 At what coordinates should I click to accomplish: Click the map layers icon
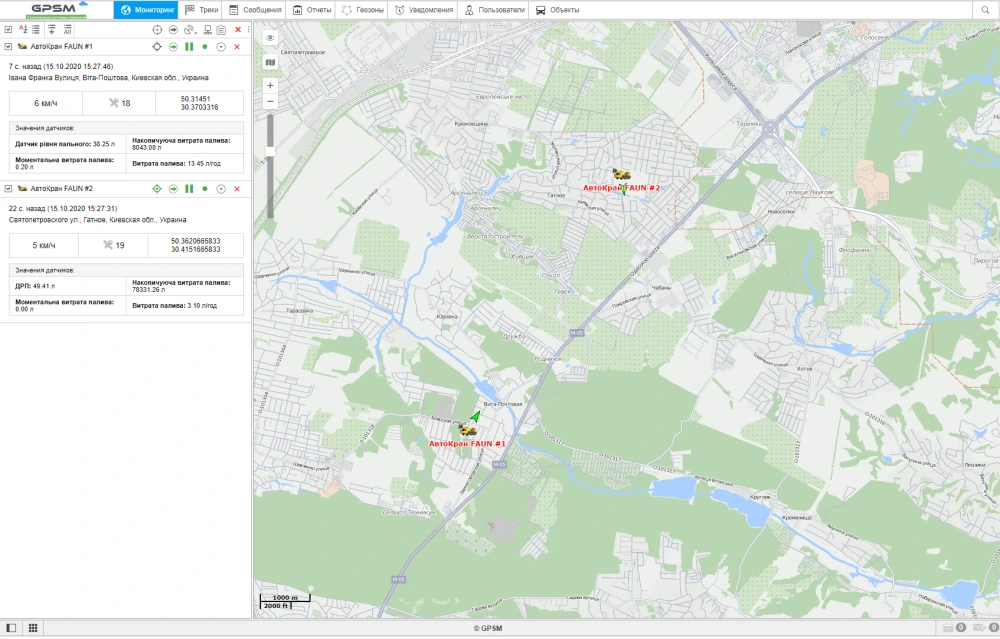click(270, 62)
